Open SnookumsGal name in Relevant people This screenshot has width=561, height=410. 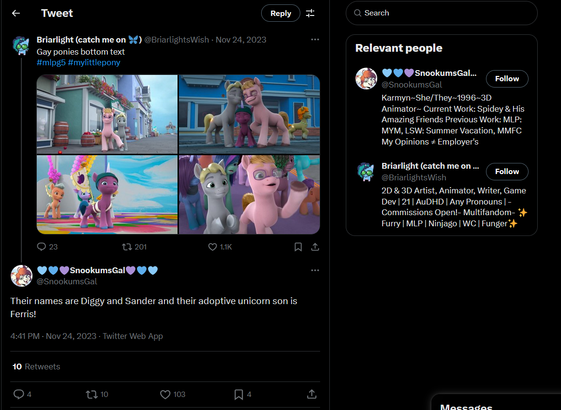point(429,73)
